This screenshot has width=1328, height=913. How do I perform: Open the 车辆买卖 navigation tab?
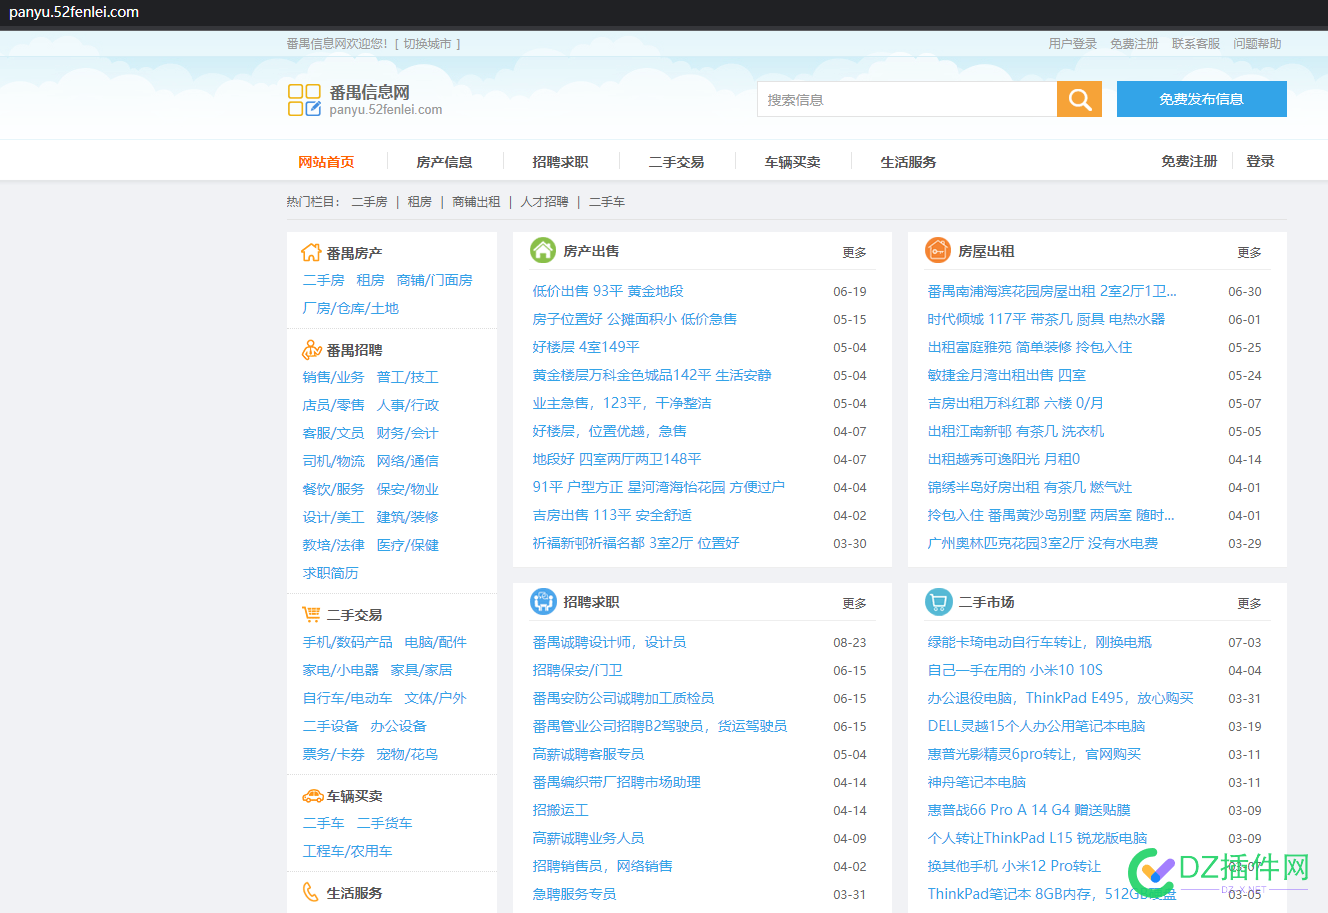792,161
